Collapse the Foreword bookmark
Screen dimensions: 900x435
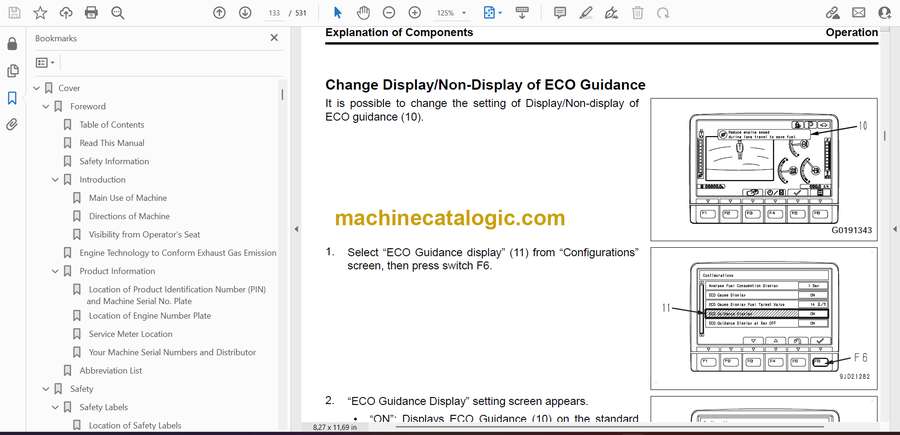(46, 107)
